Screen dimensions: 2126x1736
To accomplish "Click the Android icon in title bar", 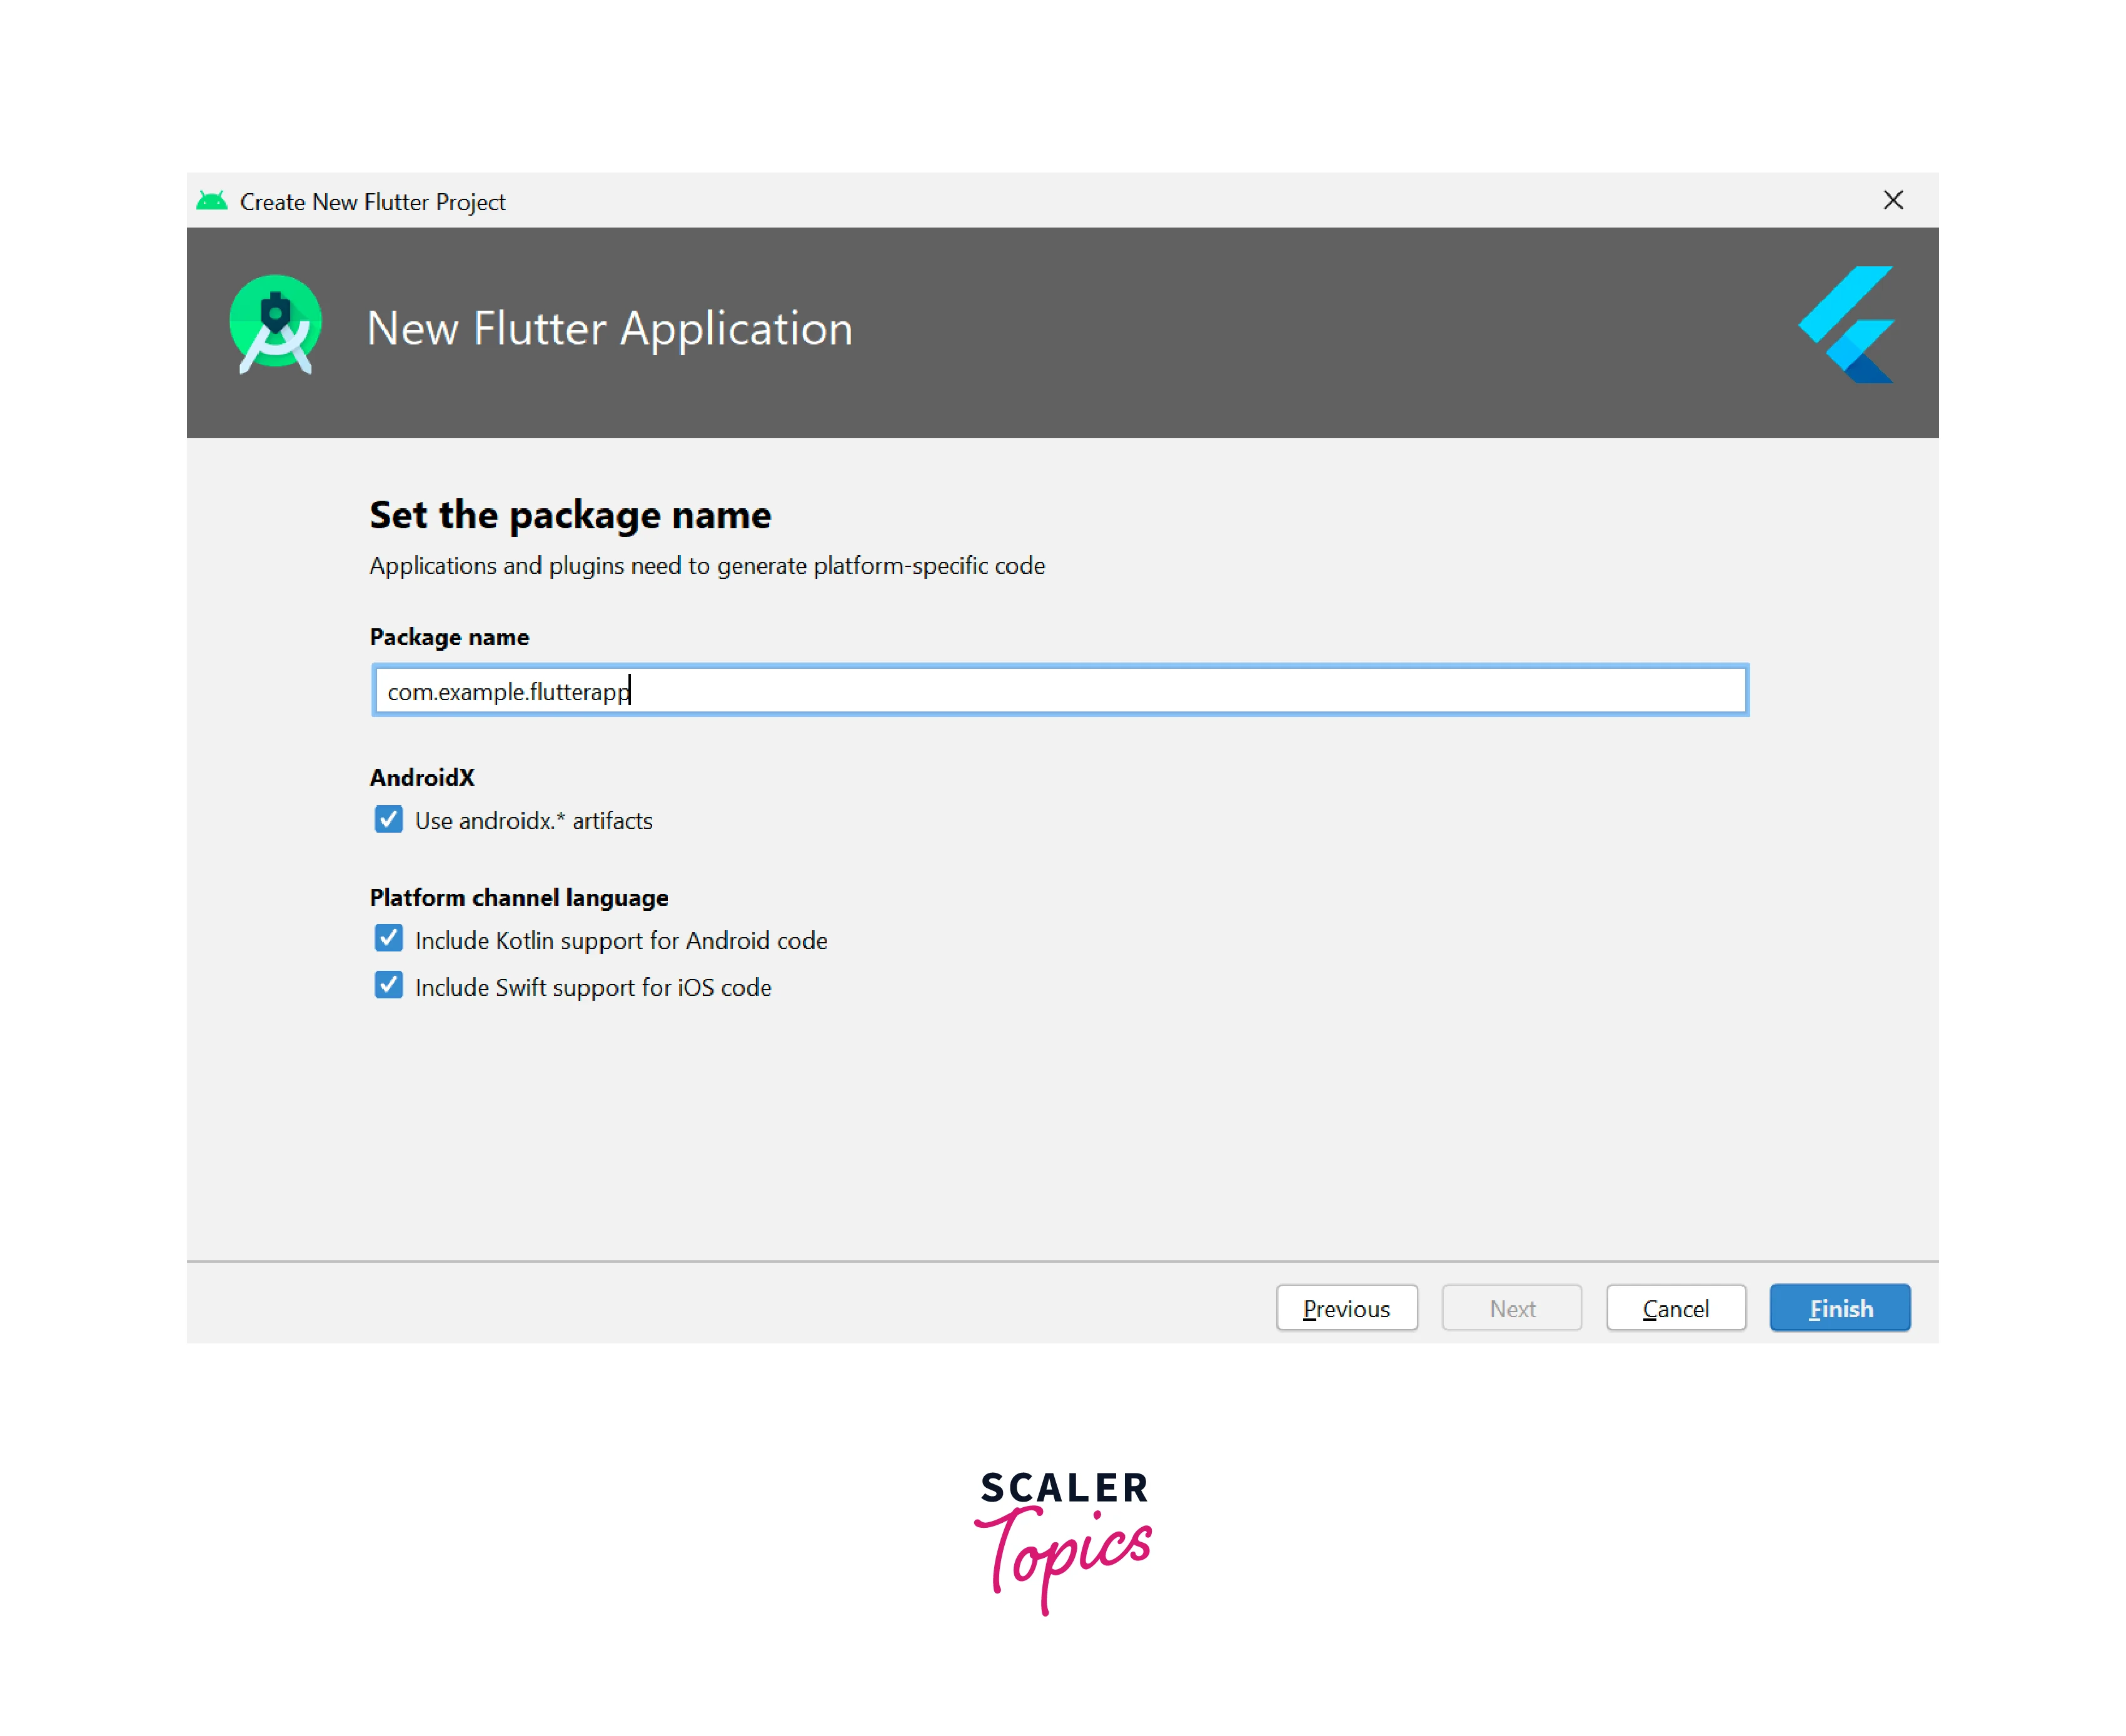I will (x=212, y=201).
